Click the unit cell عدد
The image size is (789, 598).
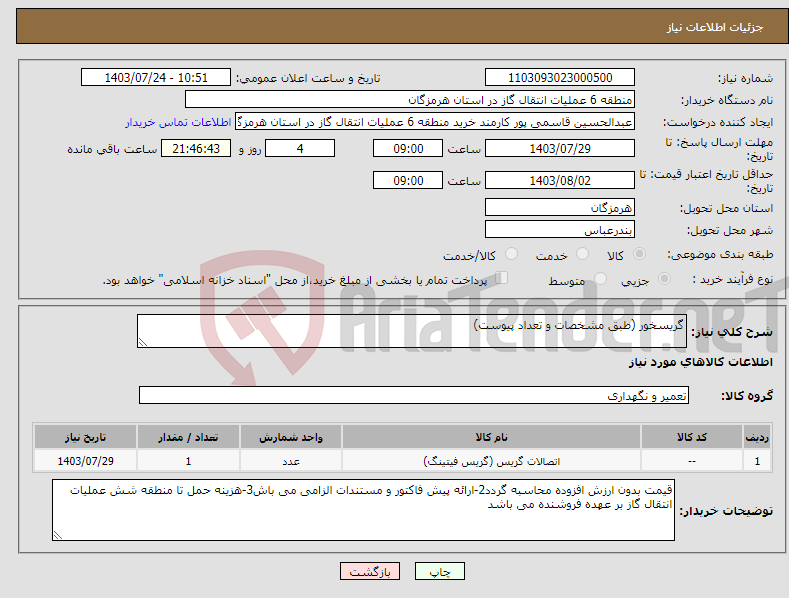click(x=291, y=461)
